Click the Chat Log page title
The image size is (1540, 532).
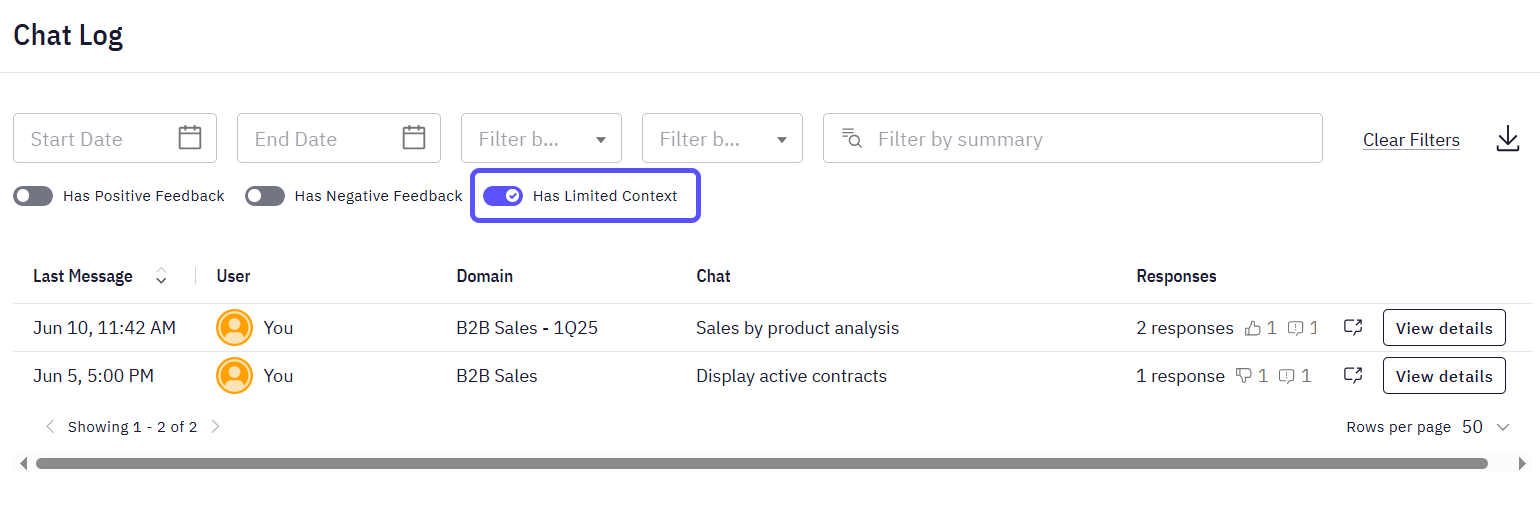tap(68, 36)
